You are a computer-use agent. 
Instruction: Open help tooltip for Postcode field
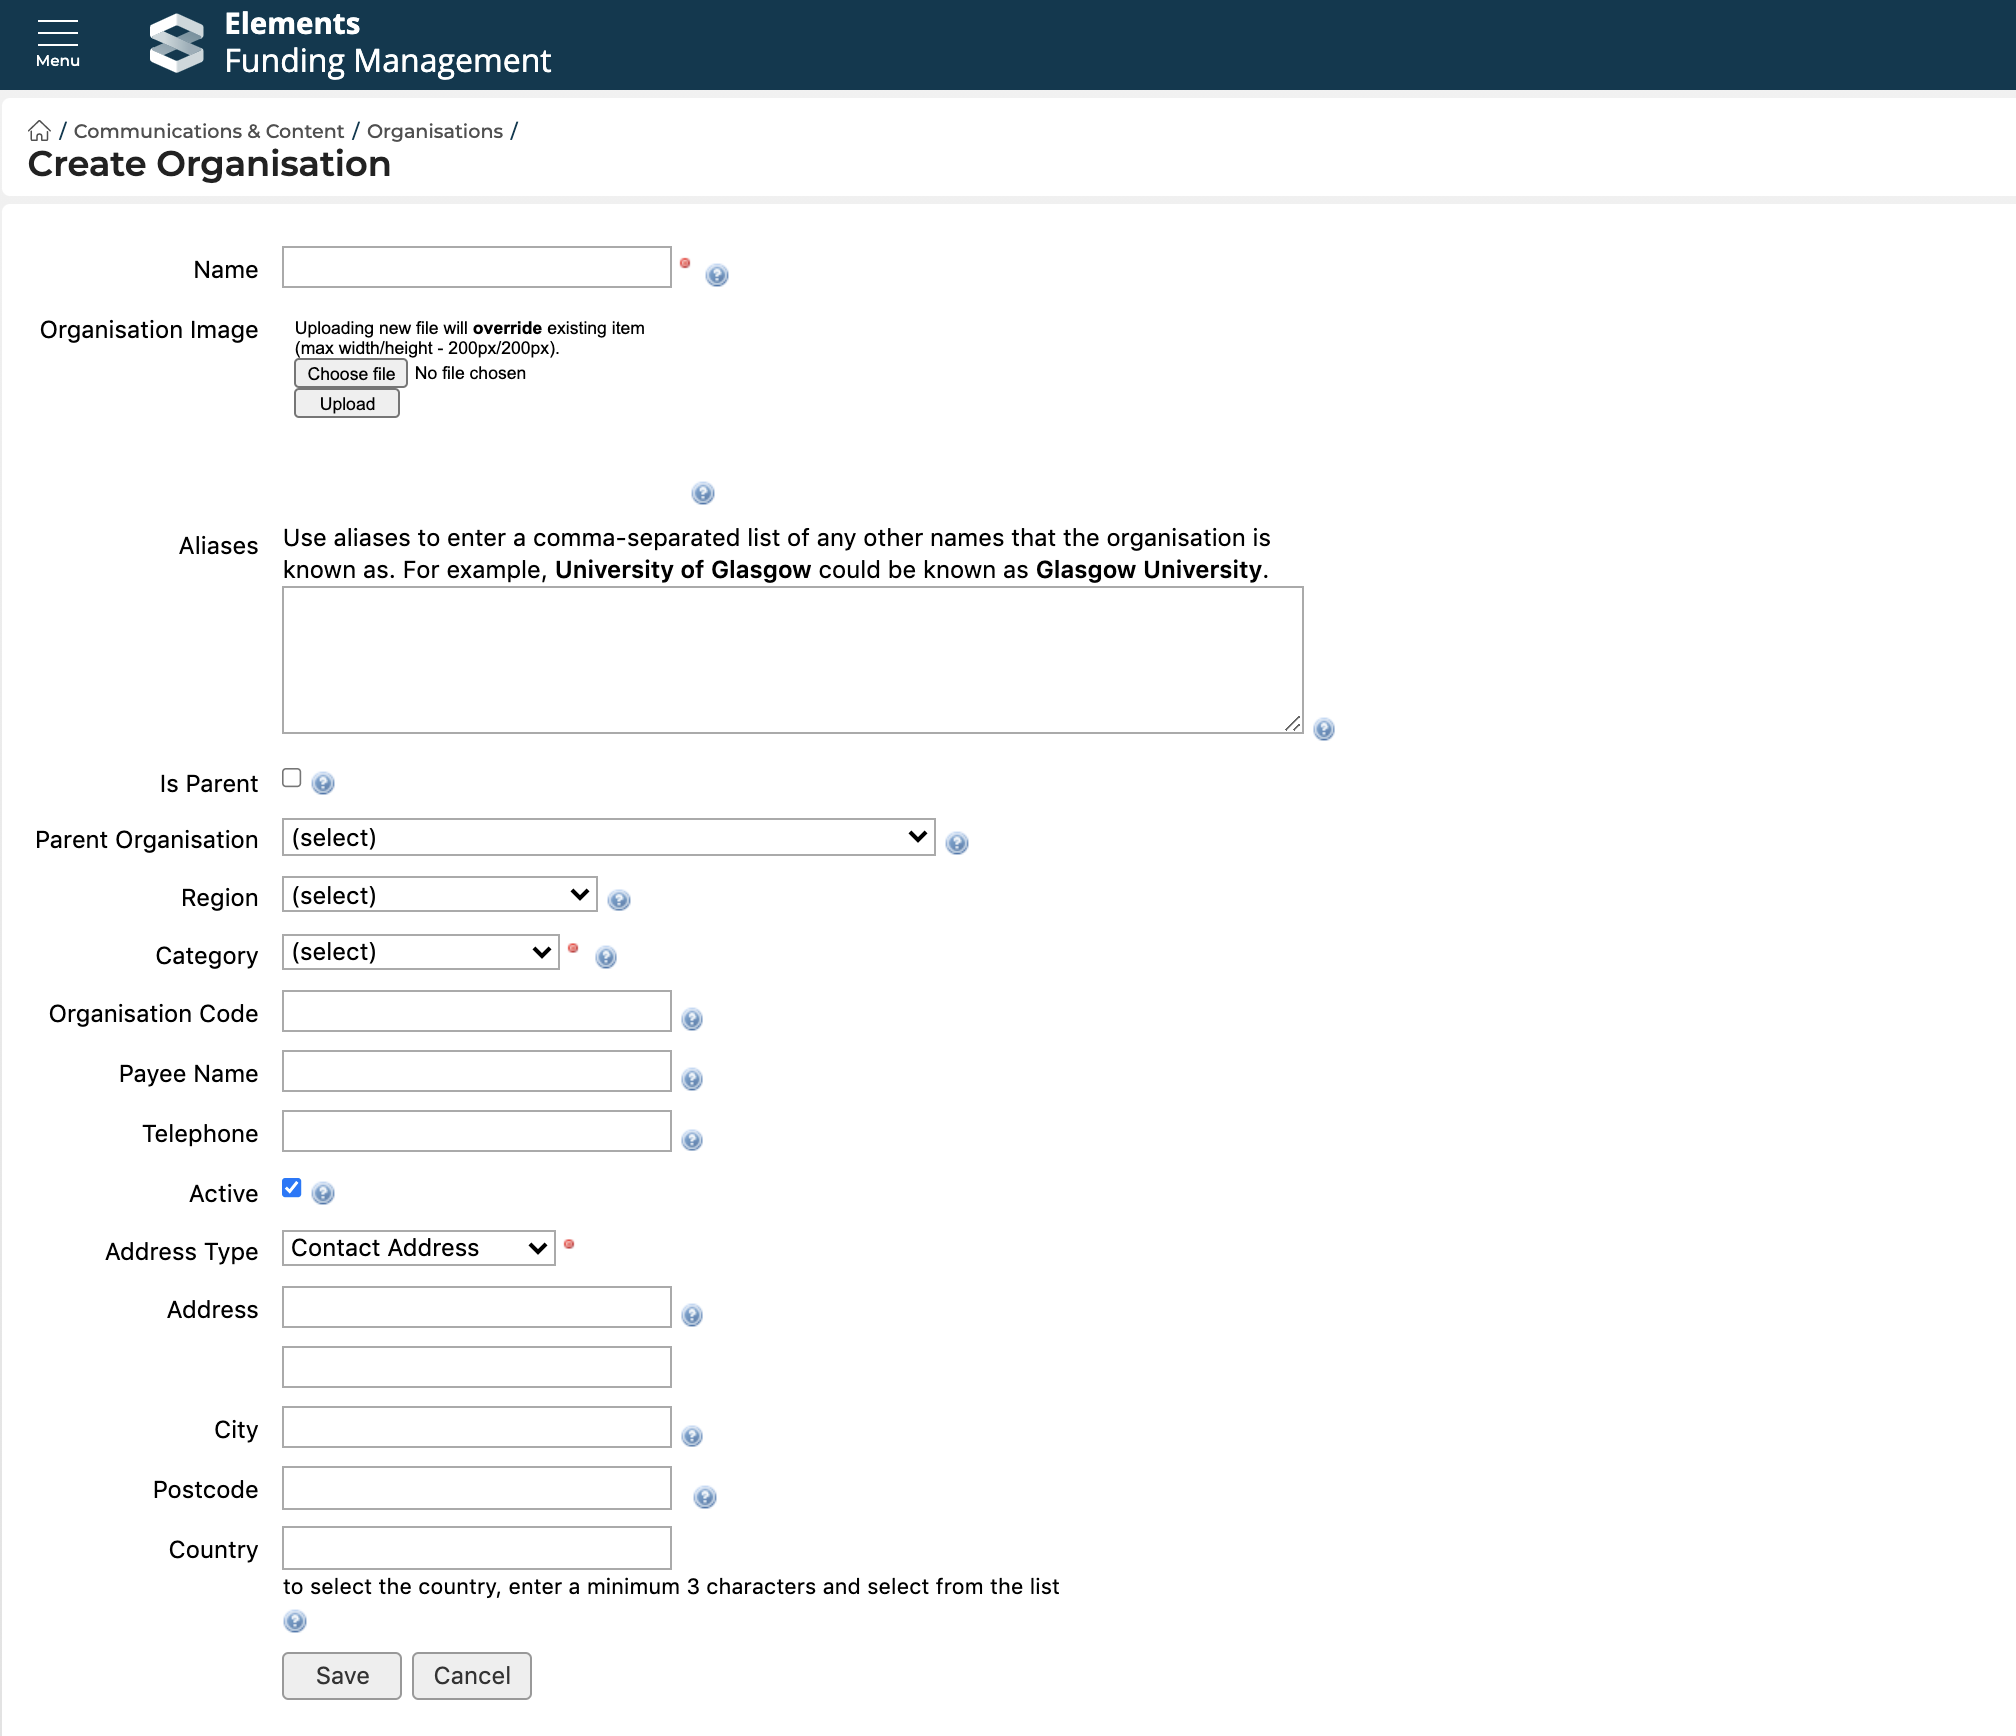point(704,1497)
